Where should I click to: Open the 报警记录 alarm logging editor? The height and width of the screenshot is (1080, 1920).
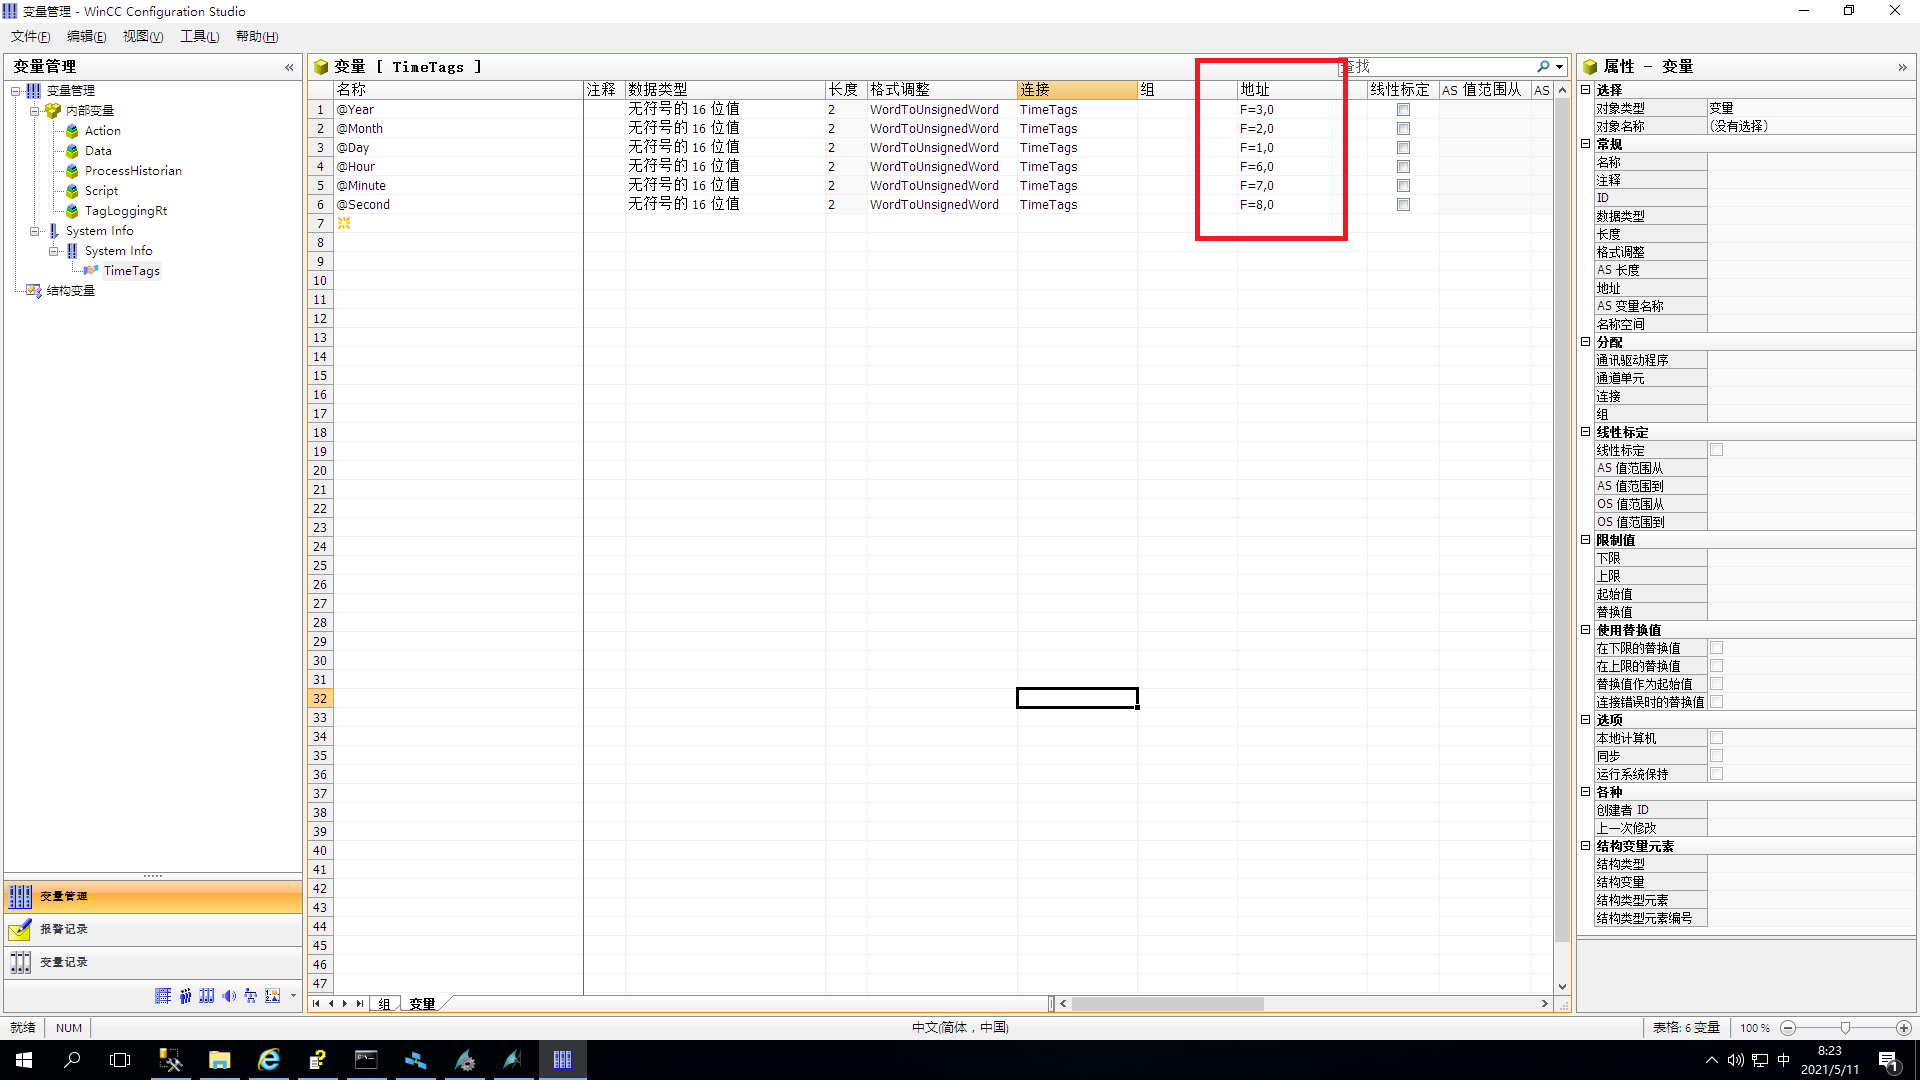pos(64,929)
